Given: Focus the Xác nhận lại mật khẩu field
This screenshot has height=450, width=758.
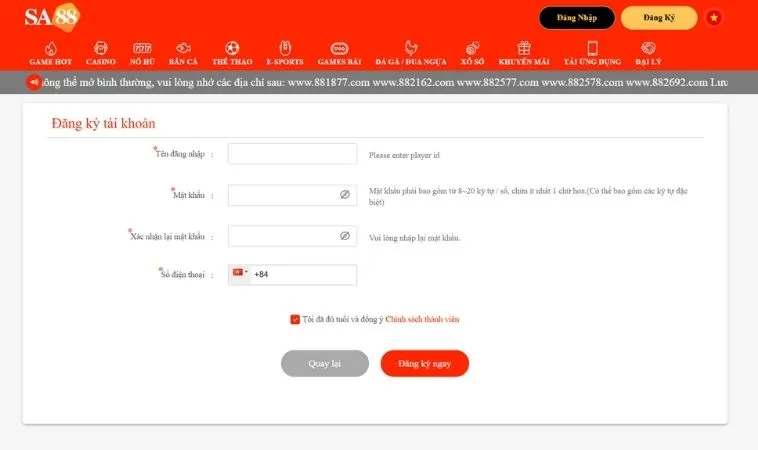Looking at the screenshot, I should [292, 236].
